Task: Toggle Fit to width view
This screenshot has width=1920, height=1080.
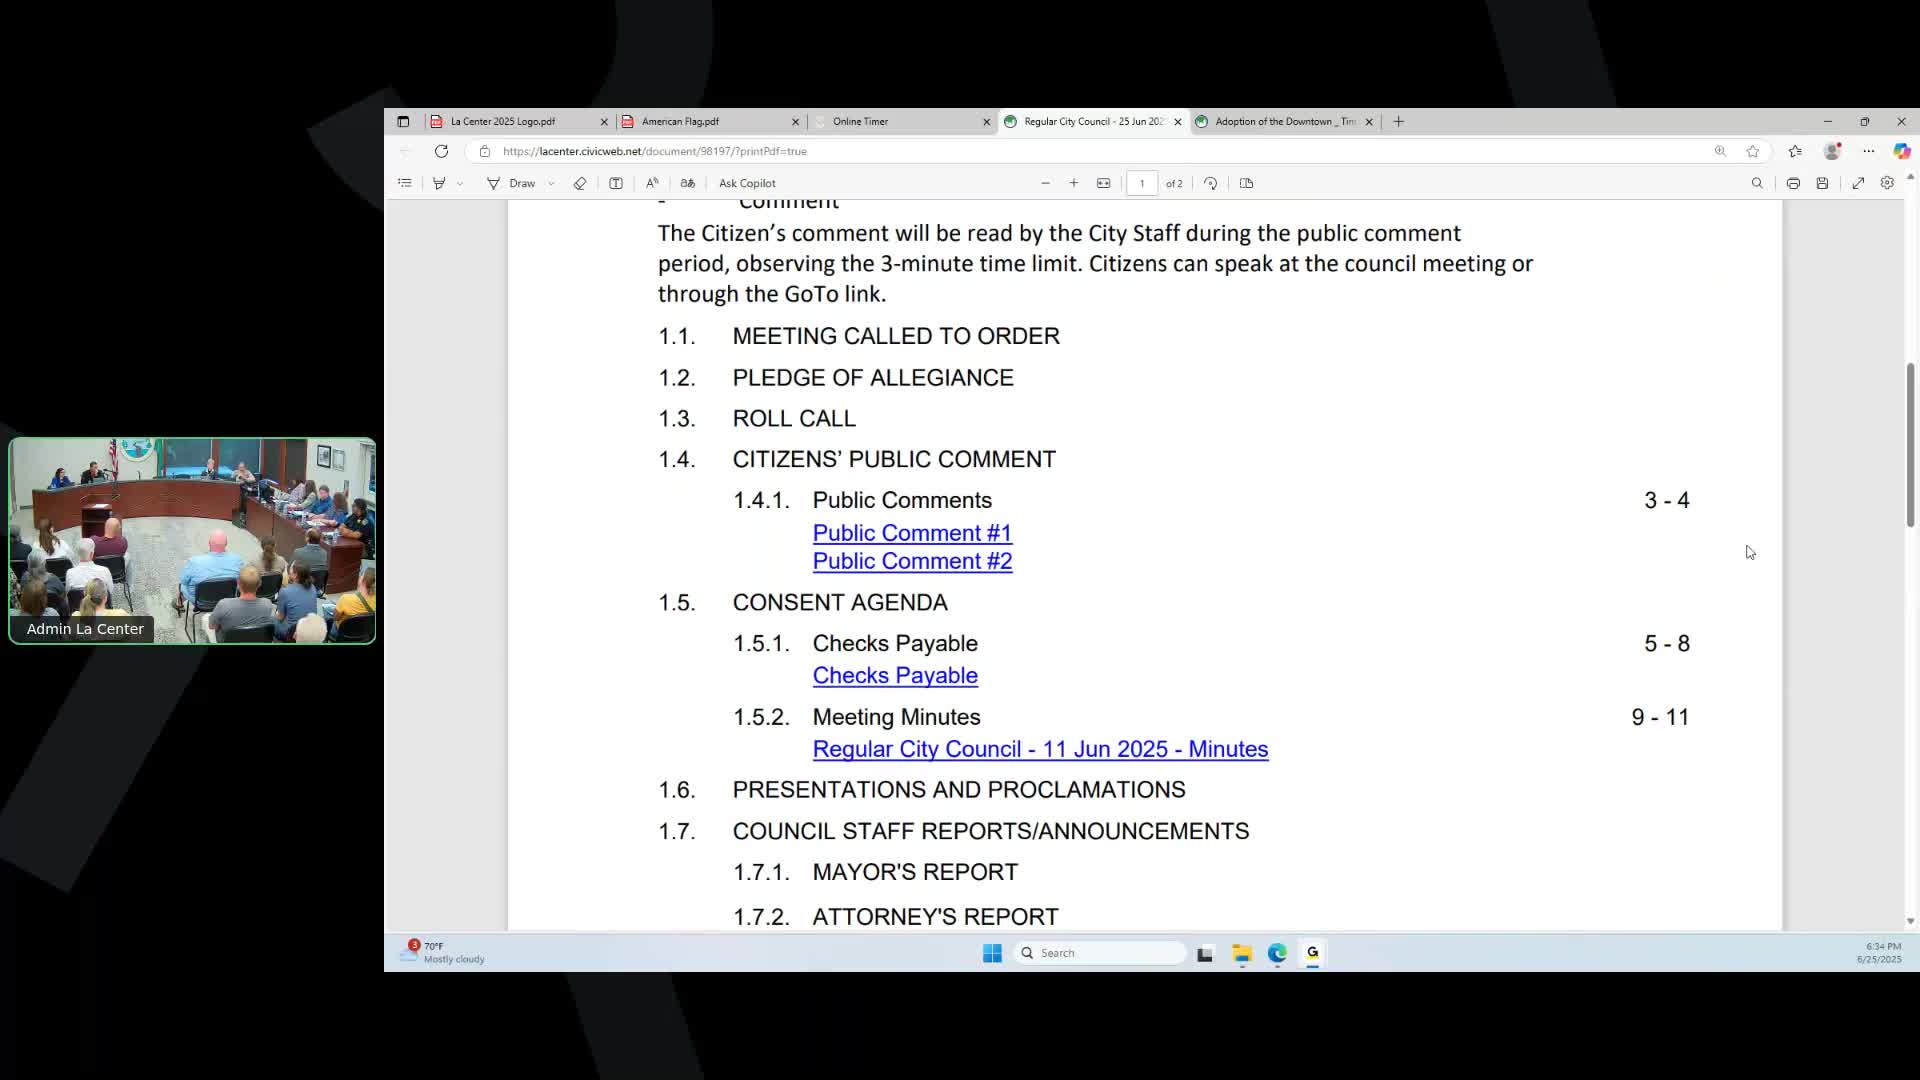Action: pyautogui.click(x=1103, y=183)
